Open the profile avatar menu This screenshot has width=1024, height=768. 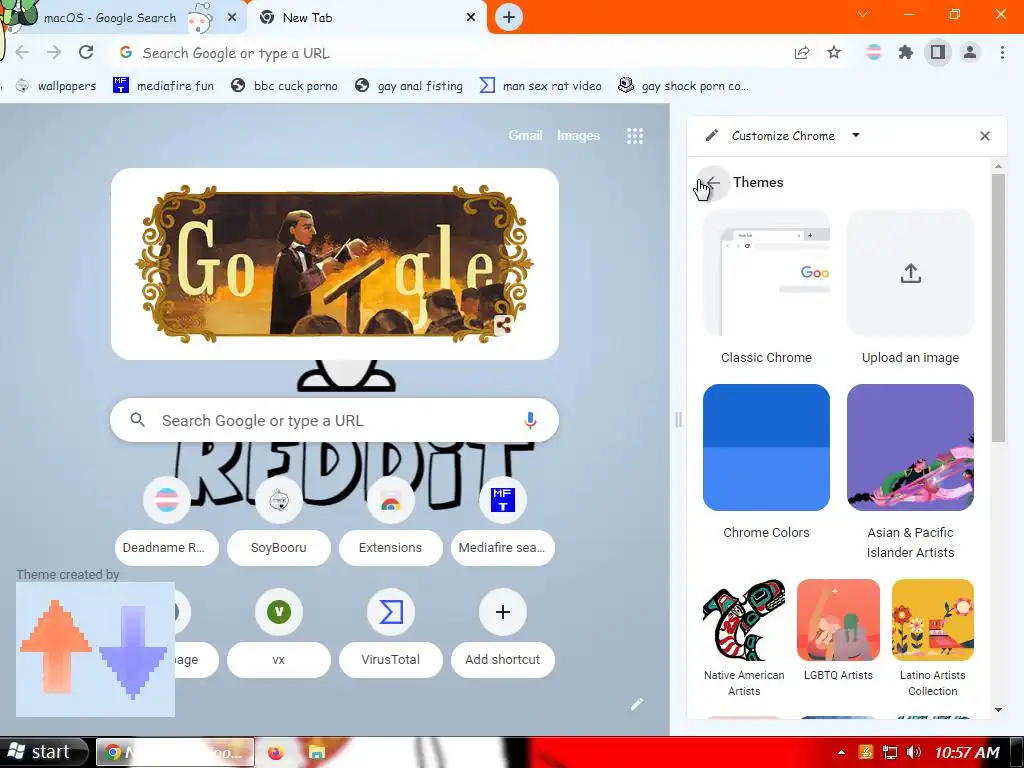coord(970,52)
